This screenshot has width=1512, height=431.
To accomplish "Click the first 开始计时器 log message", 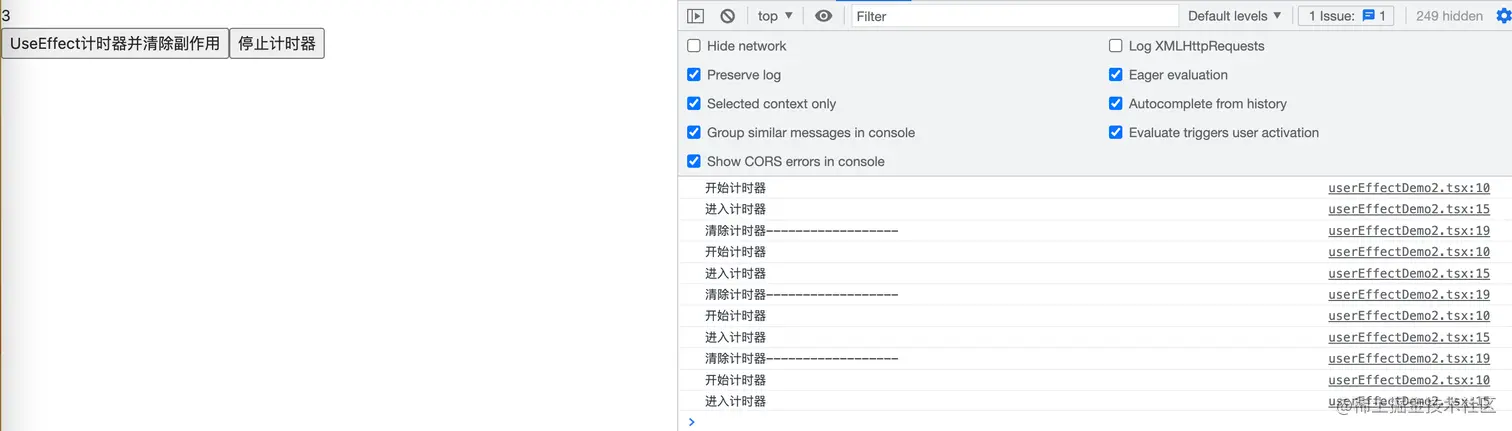I will (x=735, y=188).
